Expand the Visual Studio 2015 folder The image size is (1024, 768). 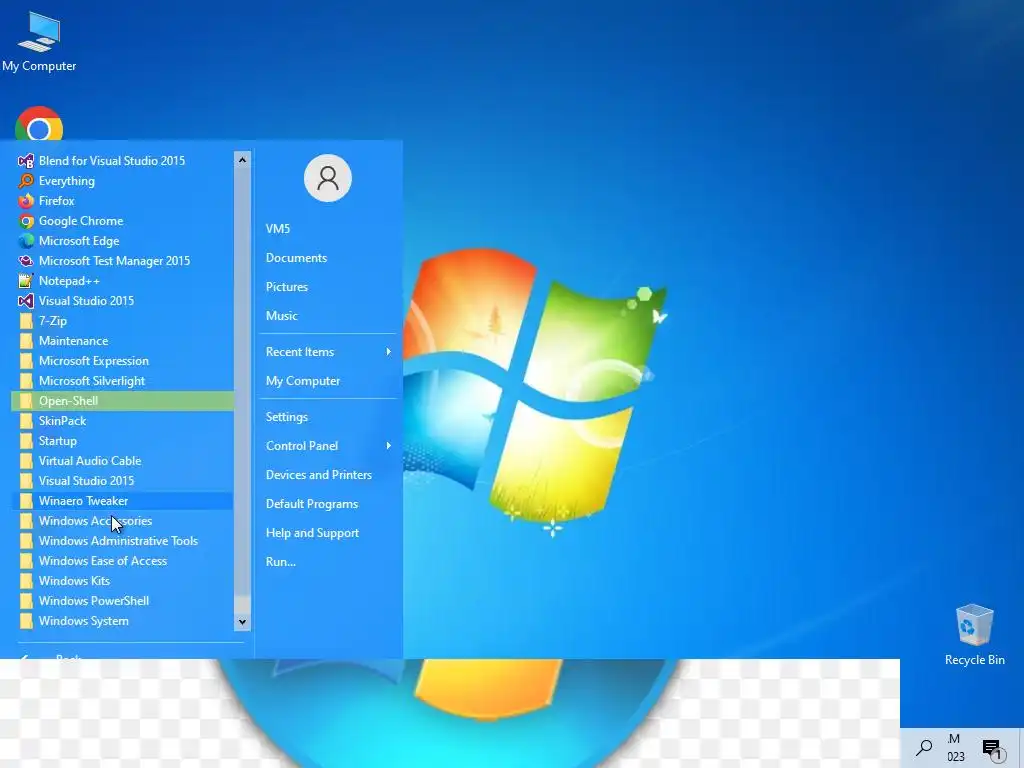click(122, 481)
